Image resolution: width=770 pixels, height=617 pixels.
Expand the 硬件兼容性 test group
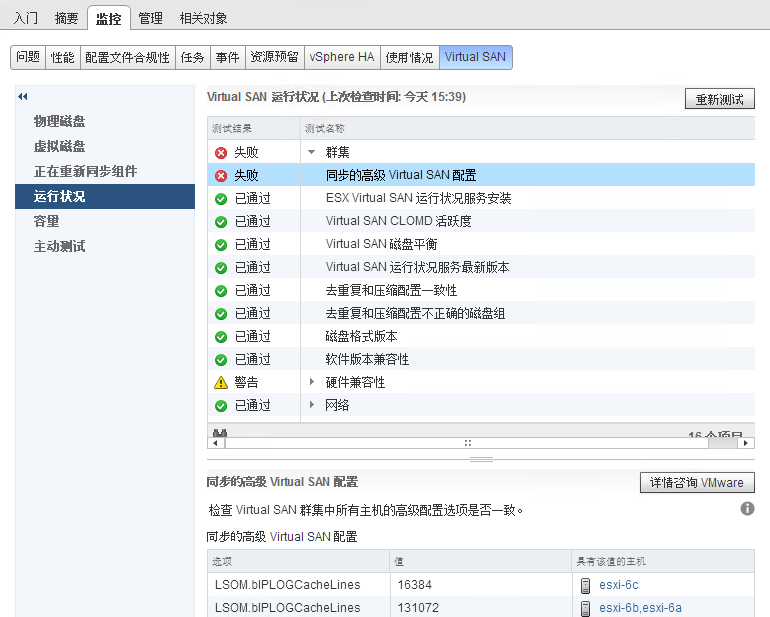(311, 382)
